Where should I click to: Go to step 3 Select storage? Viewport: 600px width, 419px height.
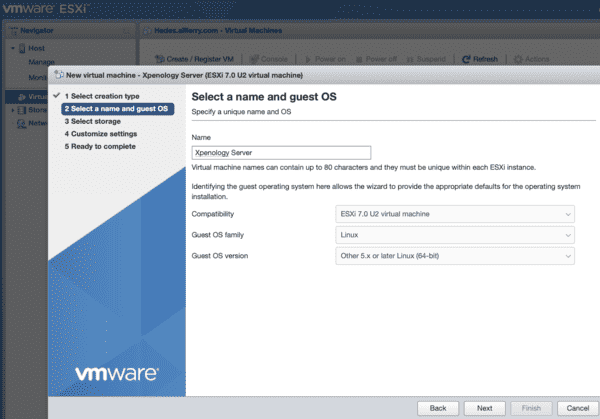point(93,121)
